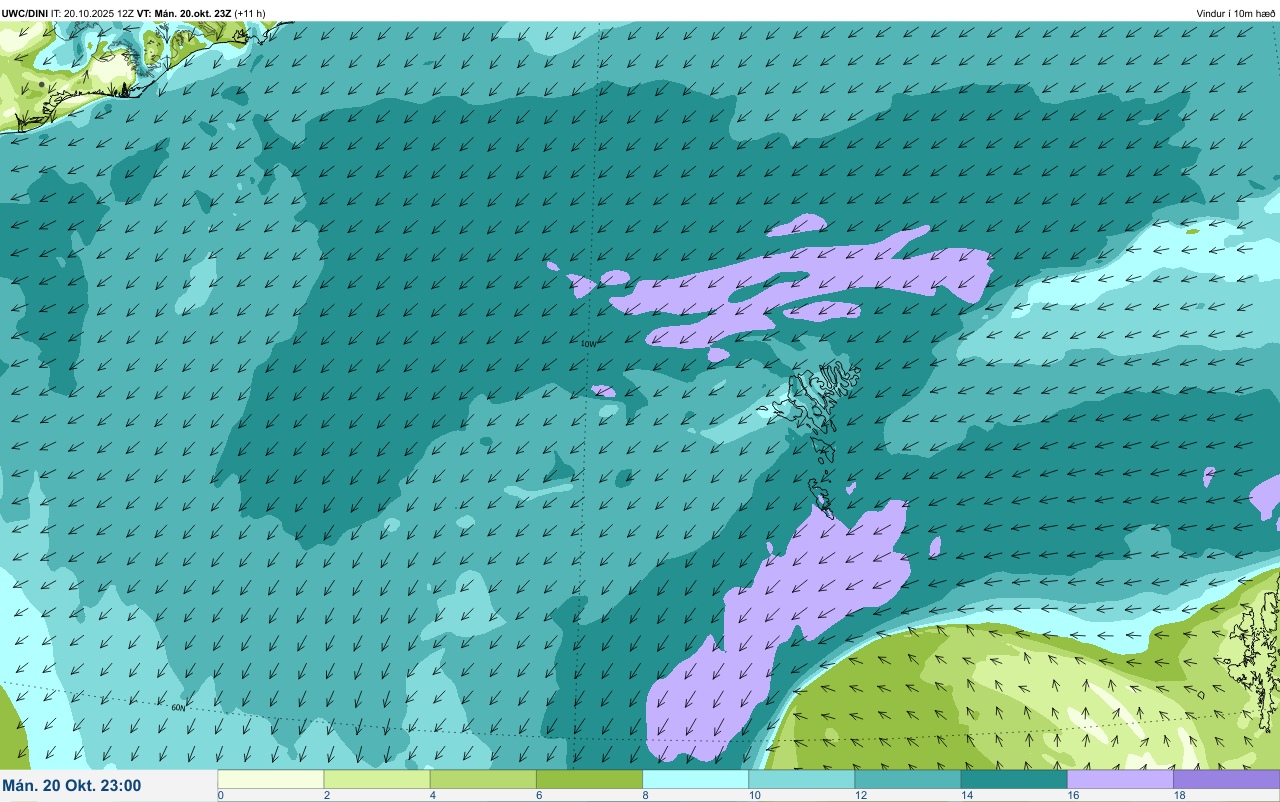The width and height of the screenshot is (1280, 802).
Task: Click the legend value "4"
Action: pyautogui.click(x=431, y=796)
